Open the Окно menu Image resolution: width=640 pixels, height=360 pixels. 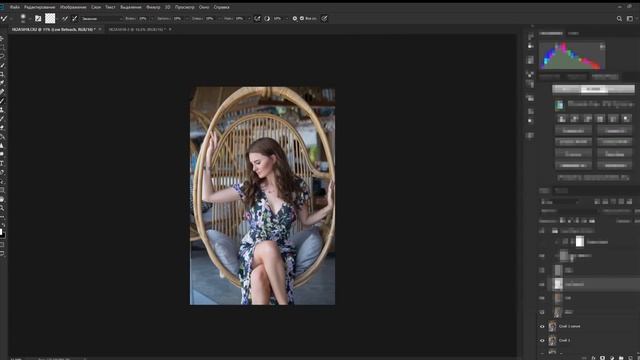coord(204,7)
